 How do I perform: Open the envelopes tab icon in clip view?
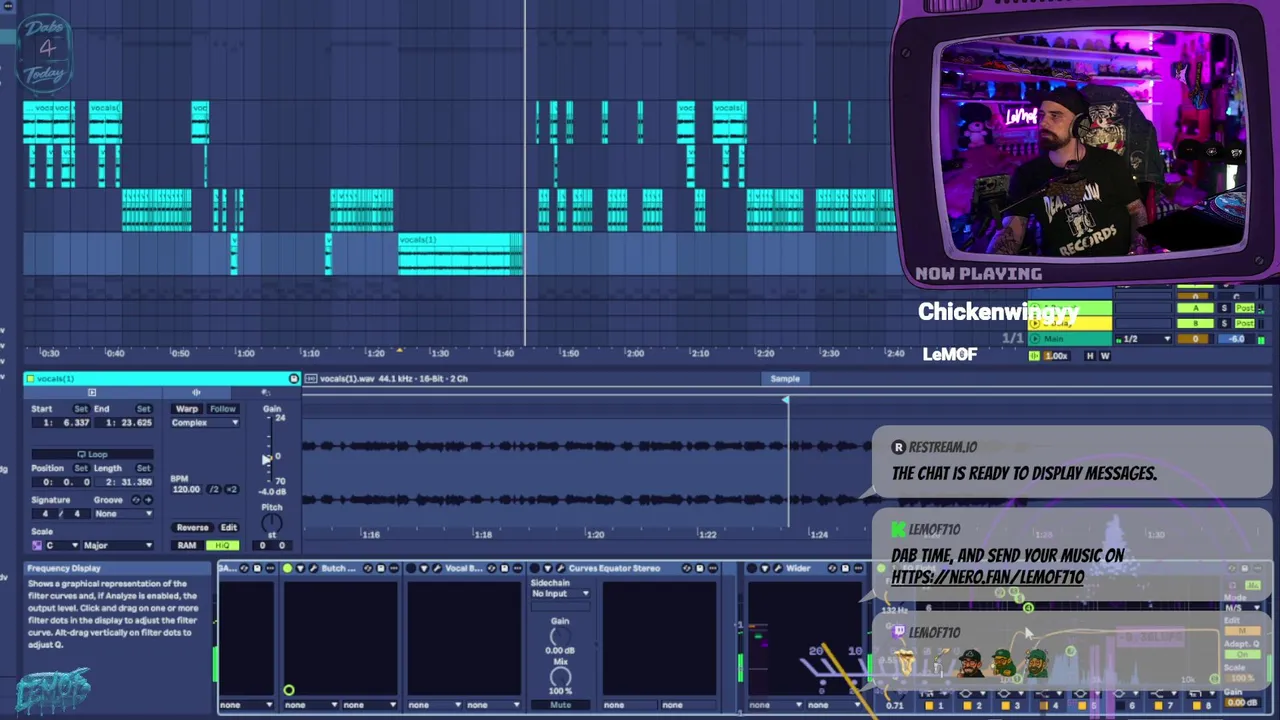(x=265, y=393)
